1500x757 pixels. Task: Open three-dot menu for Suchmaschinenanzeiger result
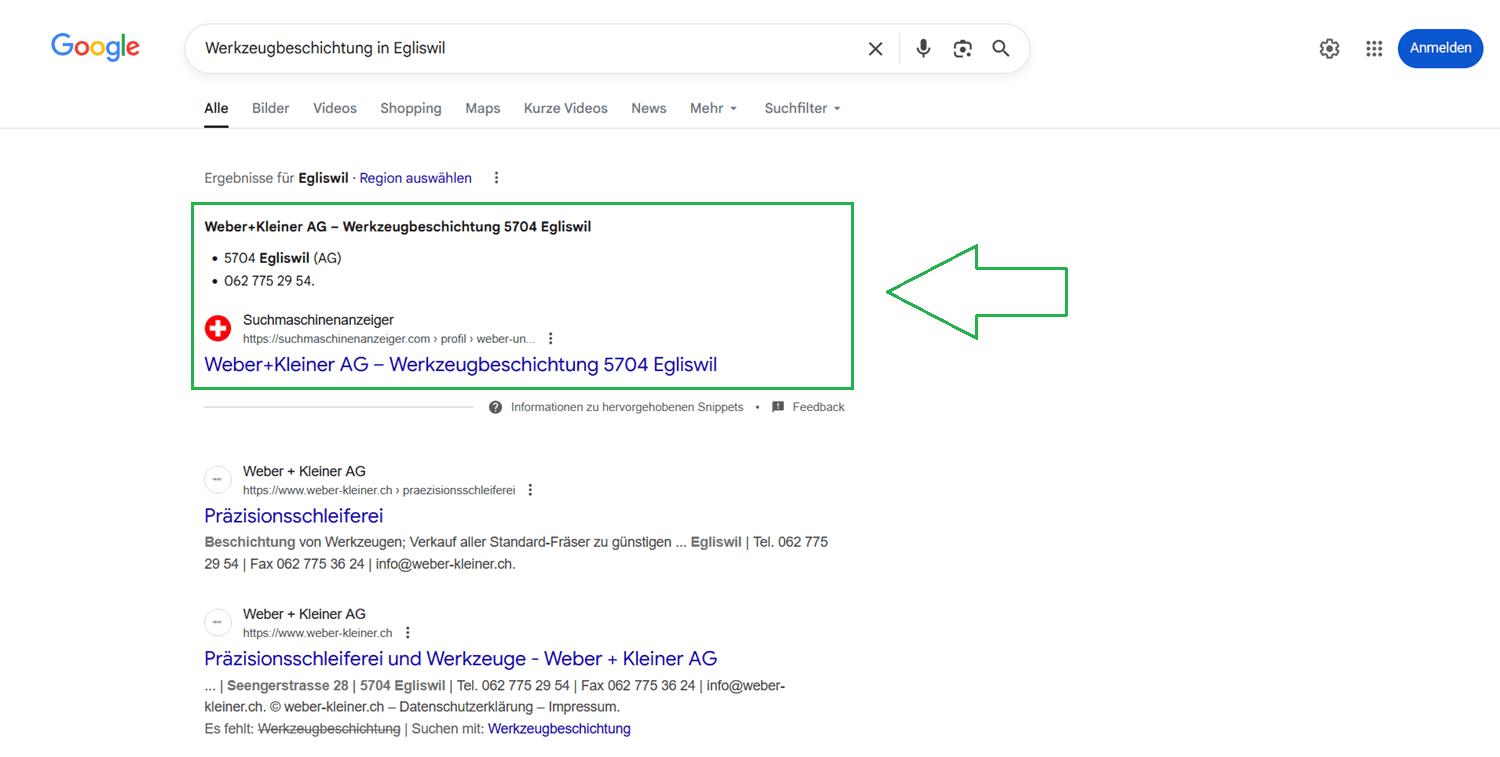click(550, 339)
